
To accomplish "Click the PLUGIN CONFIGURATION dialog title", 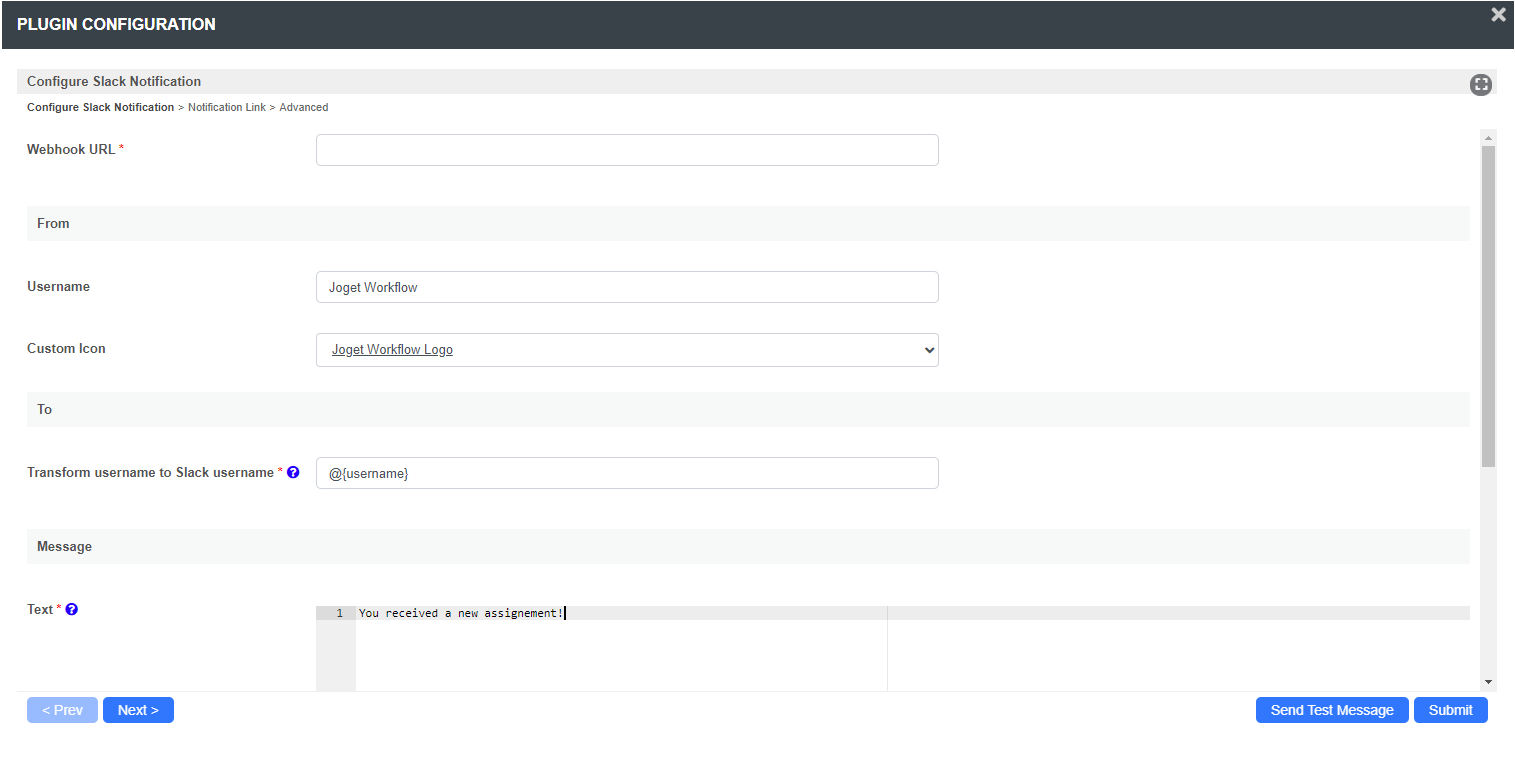I will (x=116, y=24).
